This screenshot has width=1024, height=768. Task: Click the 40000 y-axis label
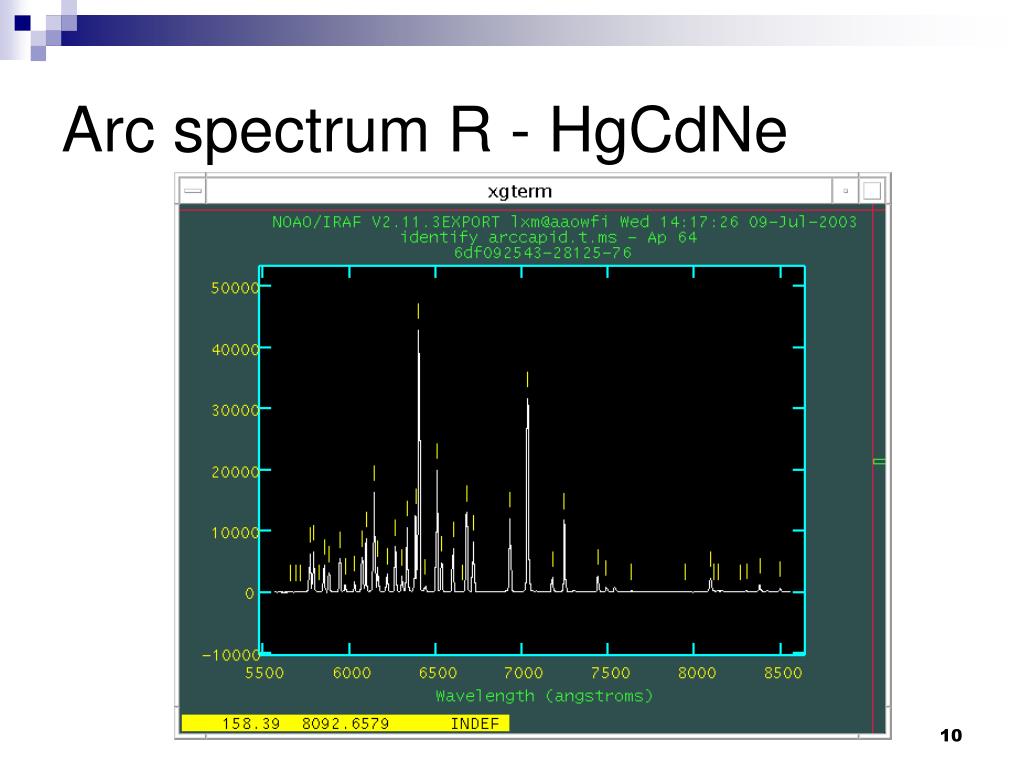coord(235,349)
